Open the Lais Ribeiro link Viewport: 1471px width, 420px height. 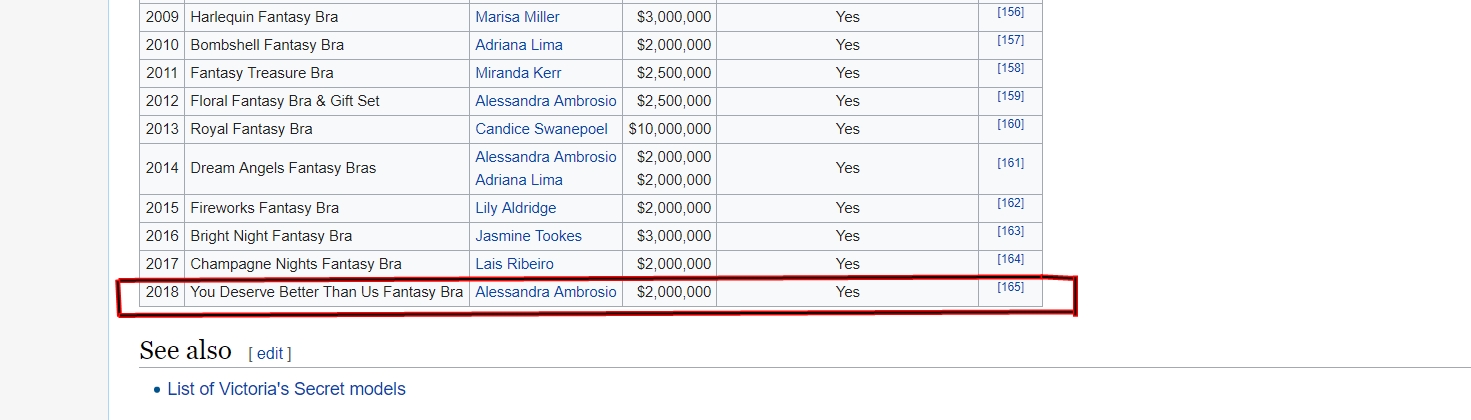click(x=514, y=264)
